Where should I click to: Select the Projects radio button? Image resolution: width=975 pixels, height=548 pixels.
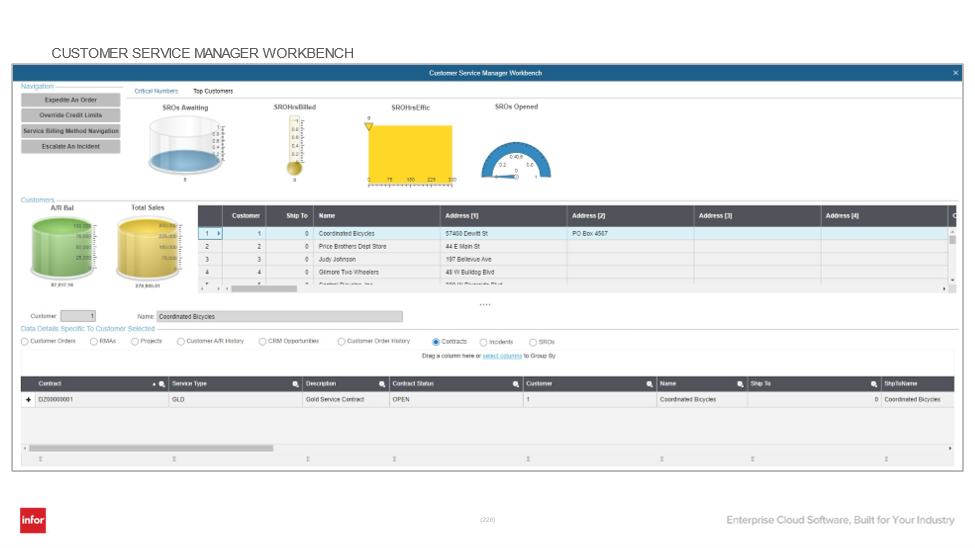tap(135, 341)
